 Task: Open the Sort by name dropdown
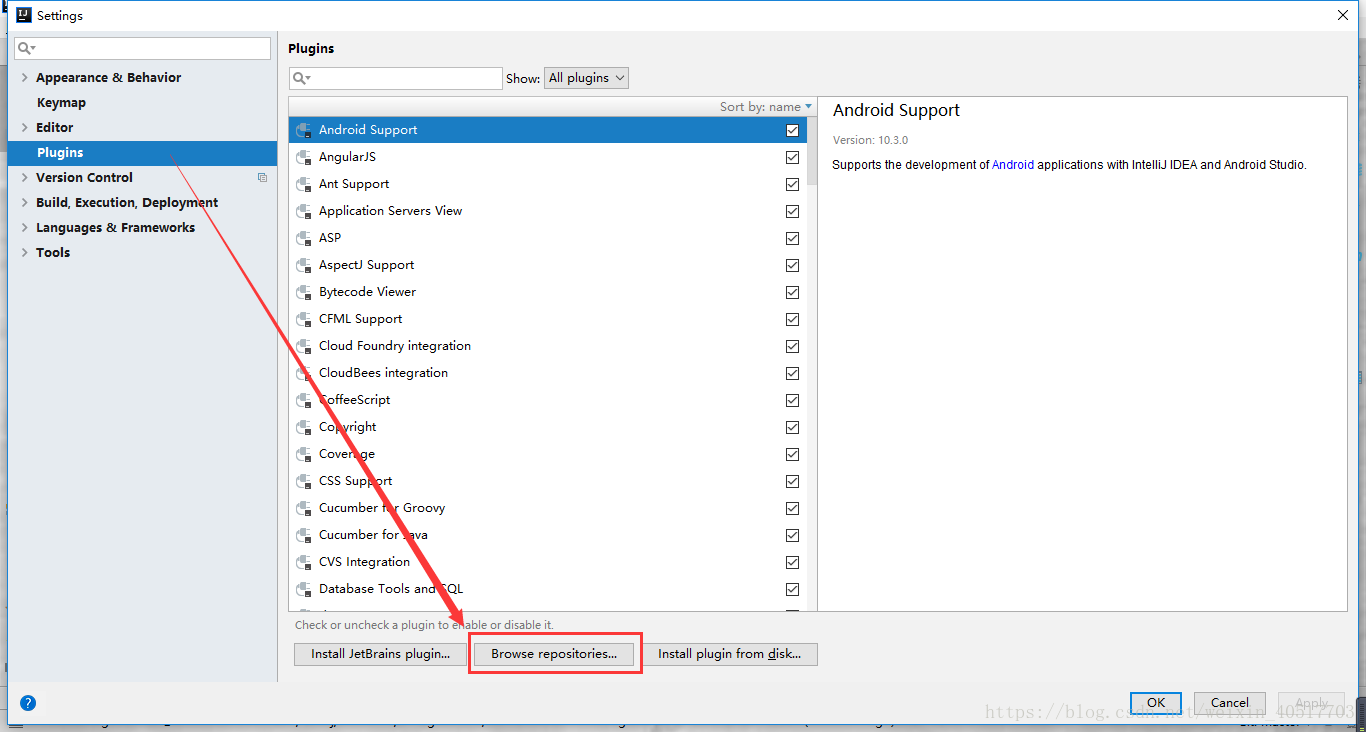(766, 107)
